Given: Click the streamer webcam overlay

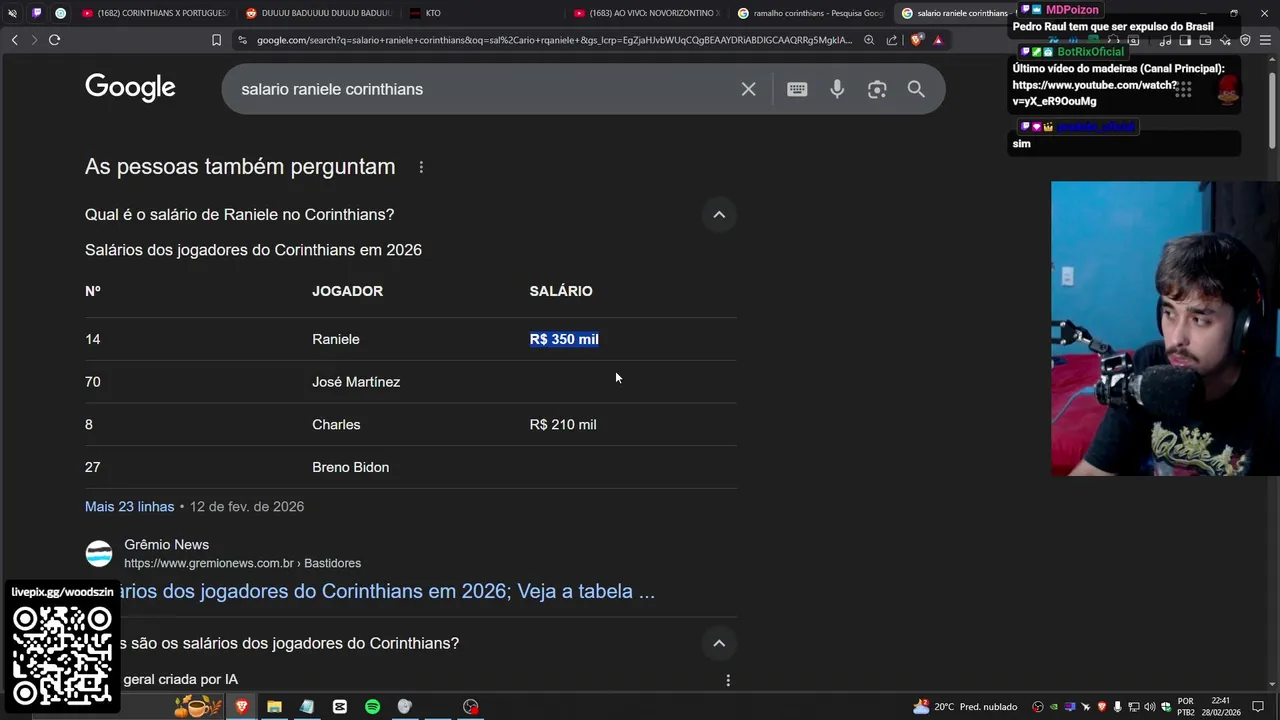Looking at the screenshot, I should click(1165, 328).
